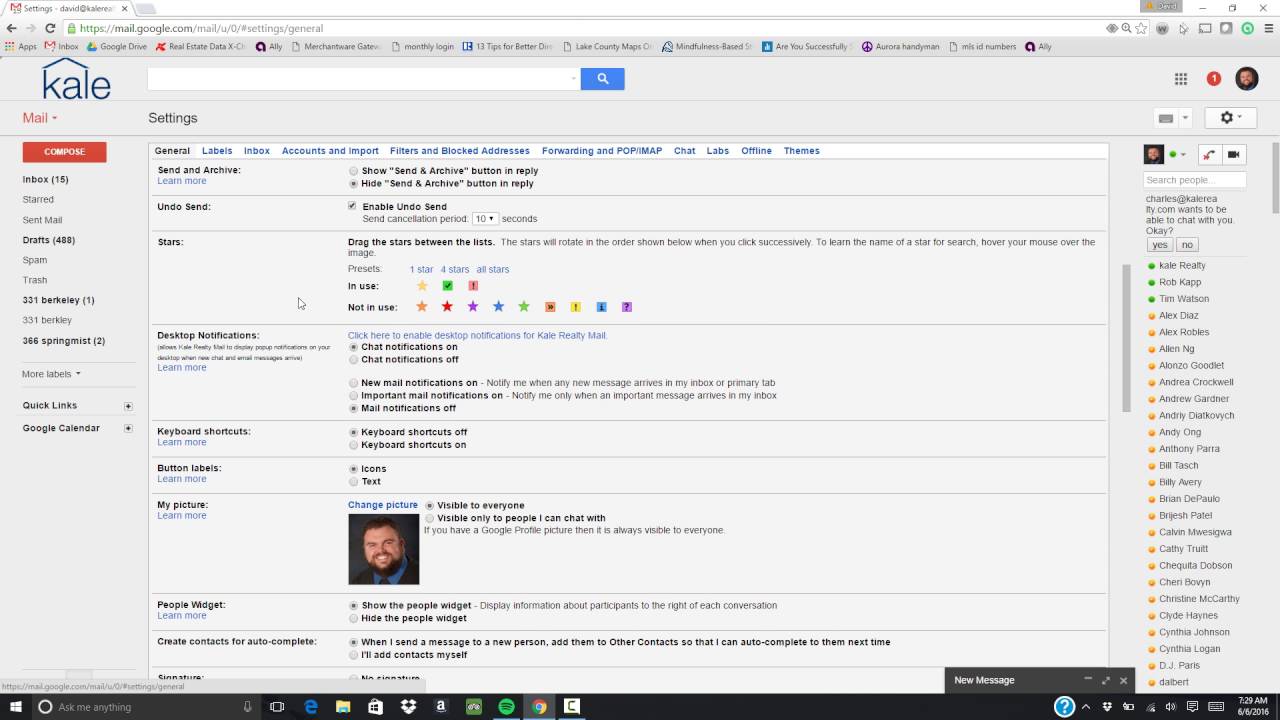Click the orange guillemet icon
The width and height of the screenshot is (1280, 720).
pos(550,307)
